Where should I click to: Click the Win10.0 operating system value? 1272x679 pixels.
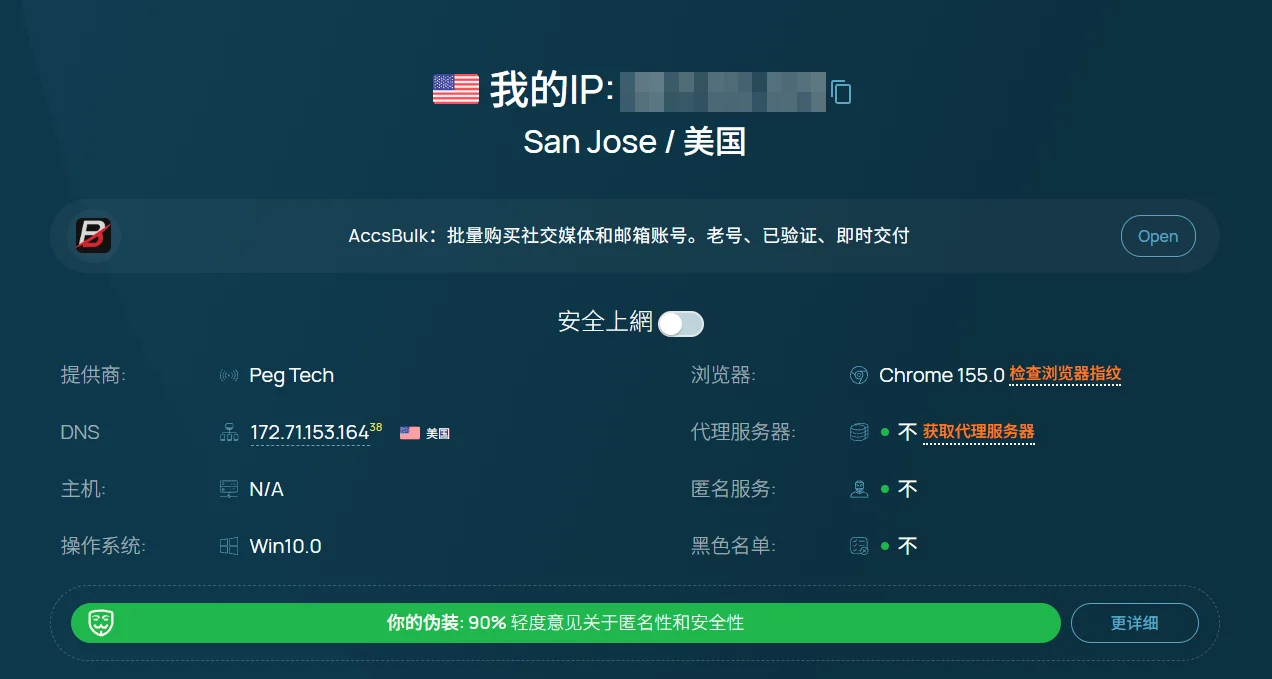(286, 546)
